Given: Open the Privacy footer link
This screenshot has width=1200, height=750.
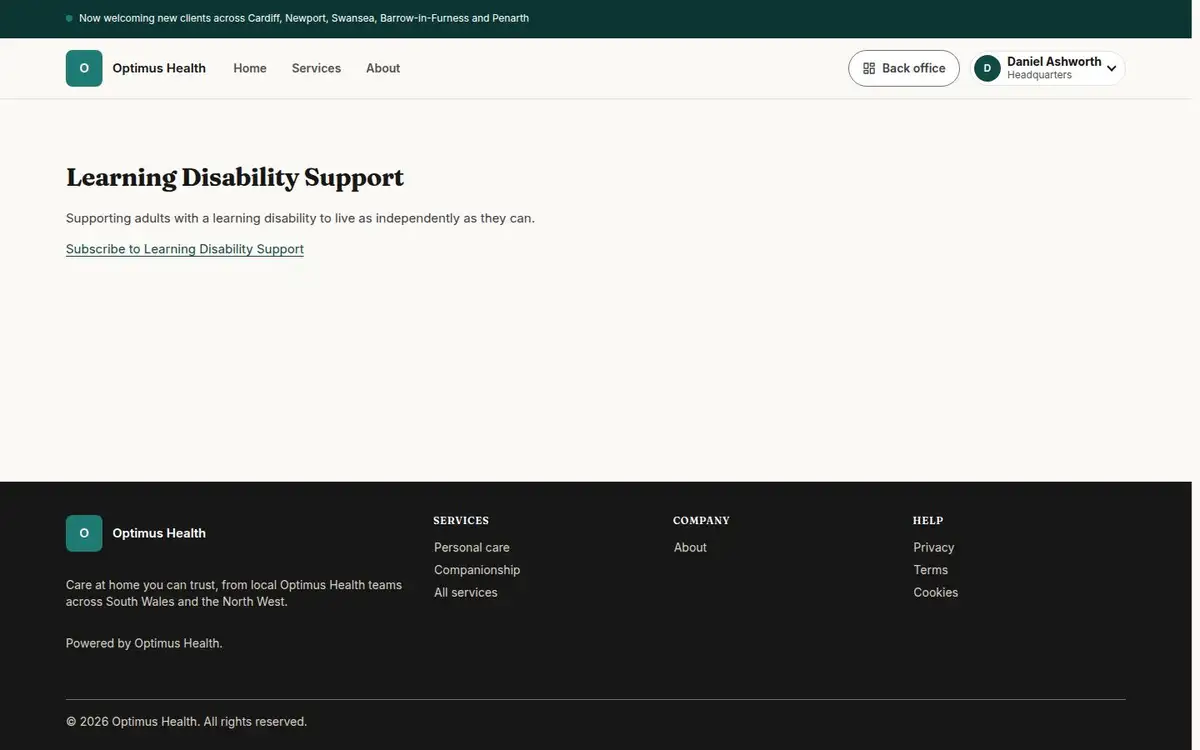Looking at the screenshot, I should (x=934, y=547).
